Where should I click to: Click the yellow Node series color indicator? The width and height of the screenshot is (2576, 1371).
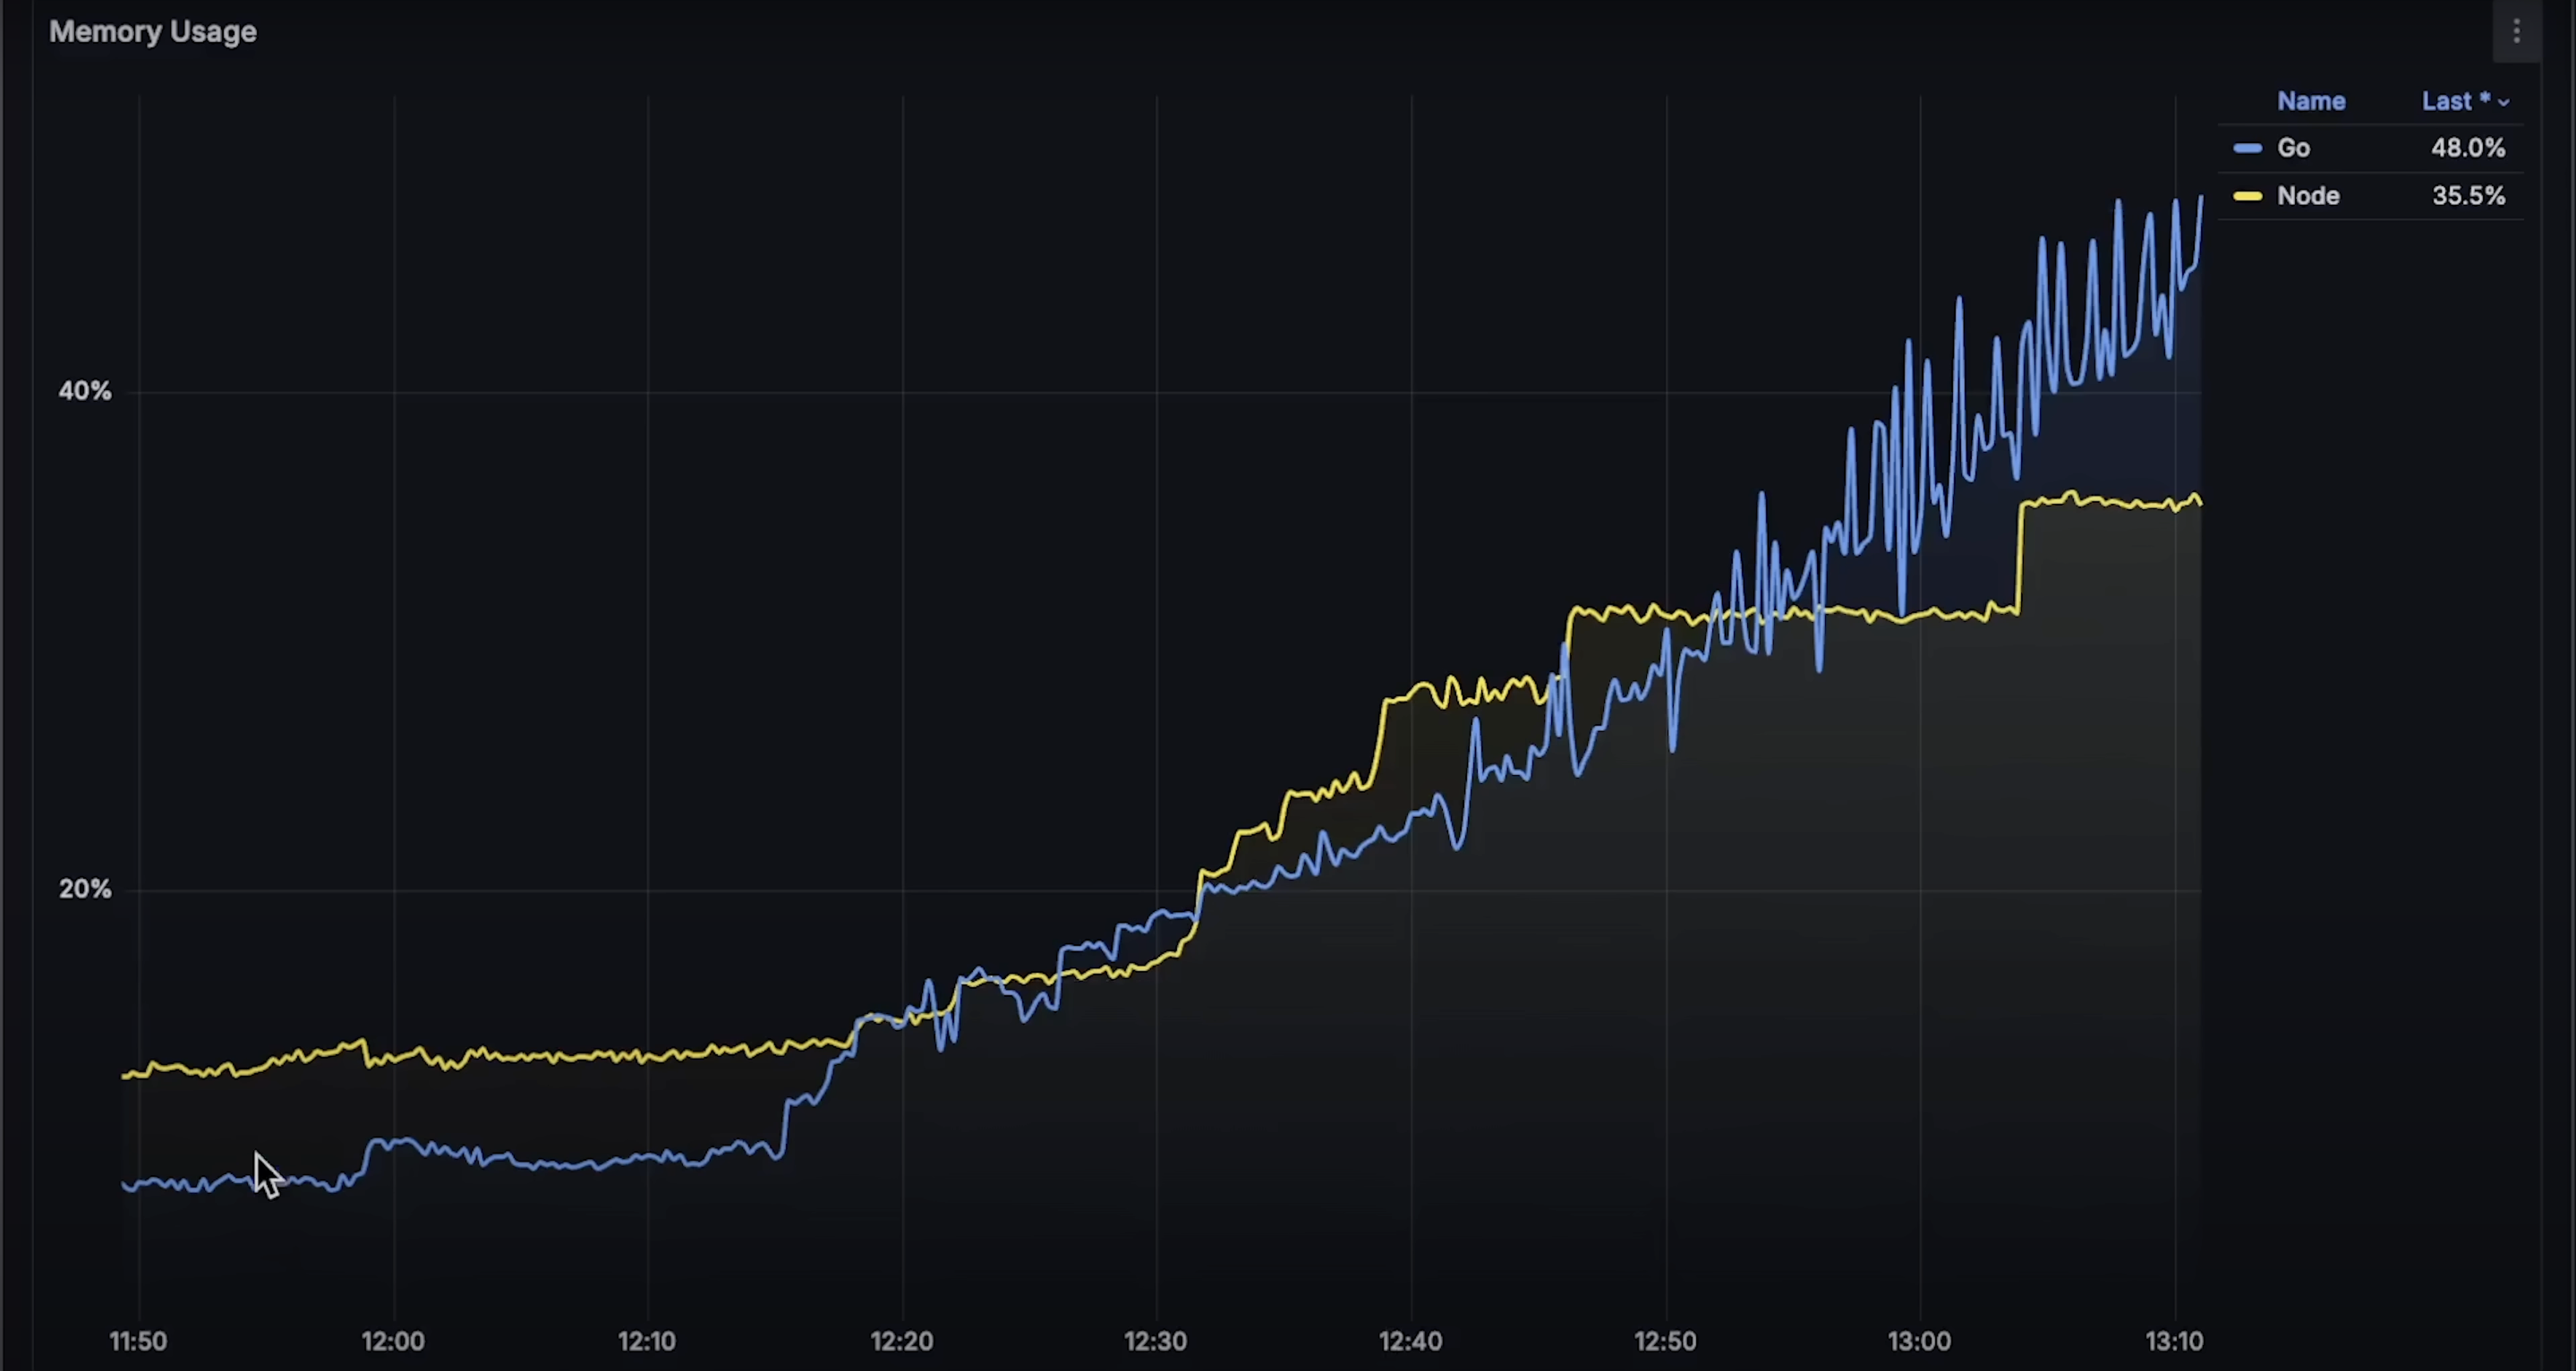tap(2247, 196)
